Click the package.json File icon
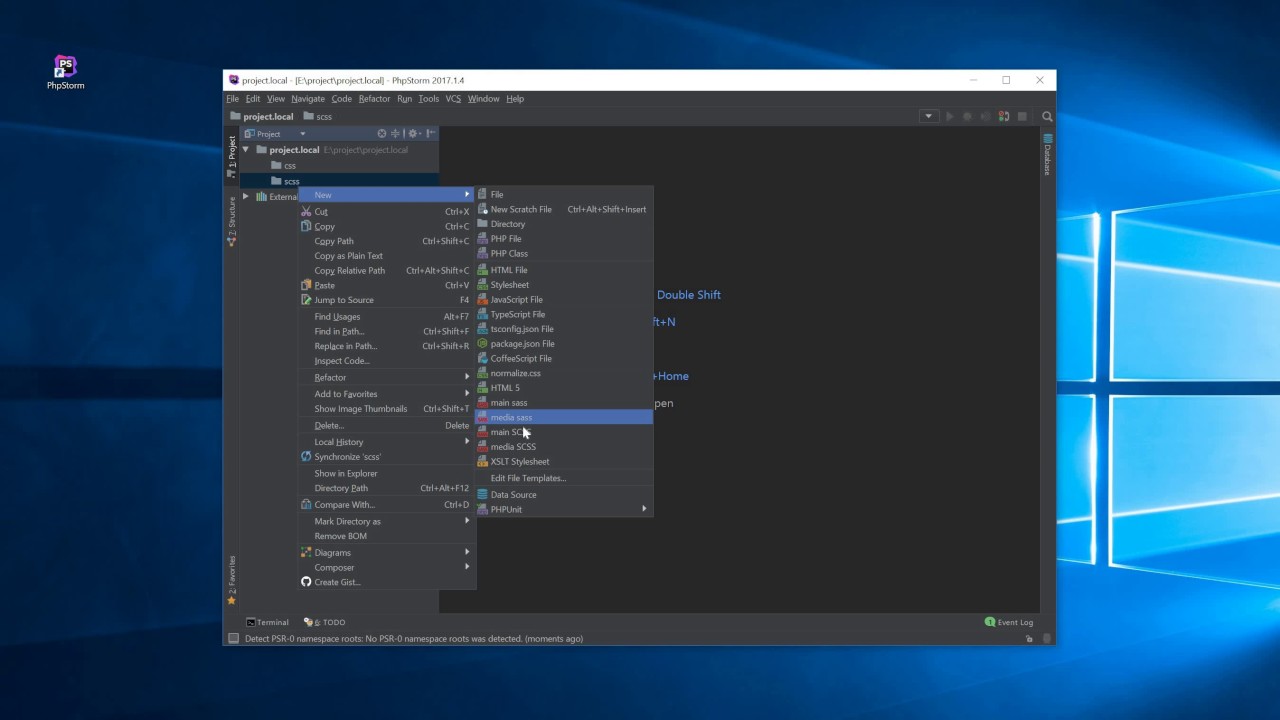The height and width of the screenshot is (720, 1280). point(482,344)
